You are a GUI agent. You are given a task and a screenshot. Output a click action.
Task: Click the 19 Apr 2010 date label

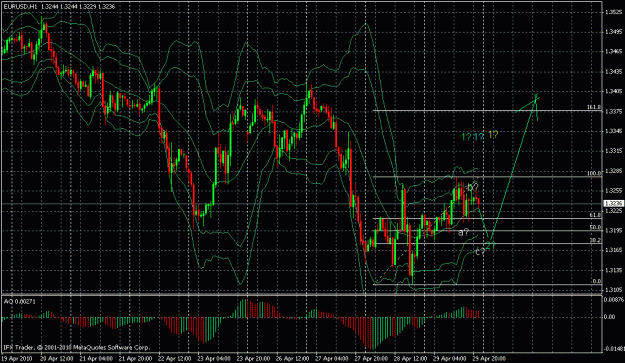coord(17,358)
